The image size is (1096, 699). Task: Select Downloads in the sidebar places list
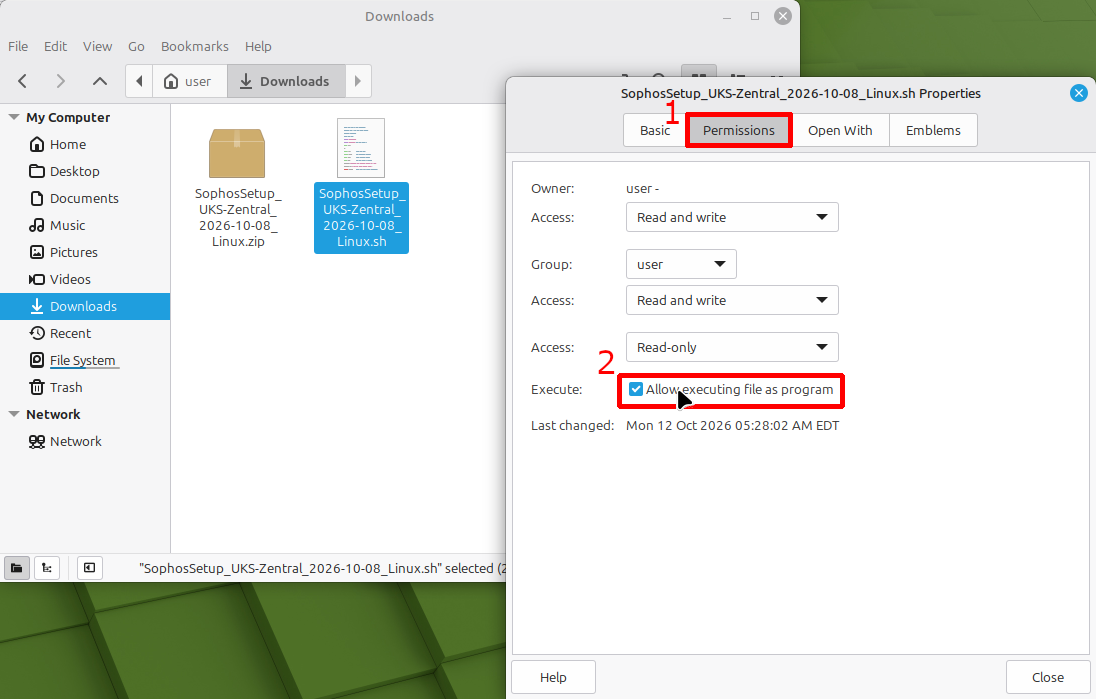[x=85, y=306]
